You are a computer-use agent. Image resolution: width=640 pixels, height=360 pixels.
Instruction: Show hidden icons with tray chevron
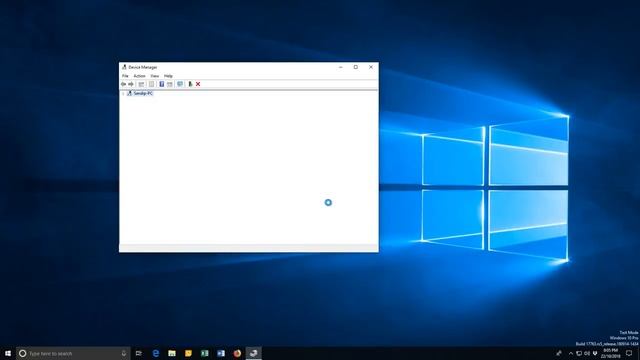(x=571, y=353)
